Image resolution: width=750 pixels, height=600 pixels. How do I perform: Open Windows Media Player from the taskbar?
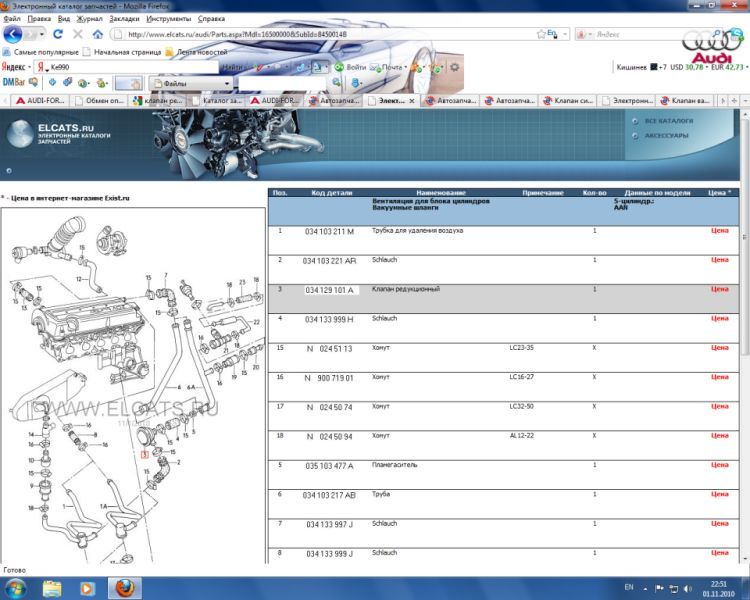point(87,588)
